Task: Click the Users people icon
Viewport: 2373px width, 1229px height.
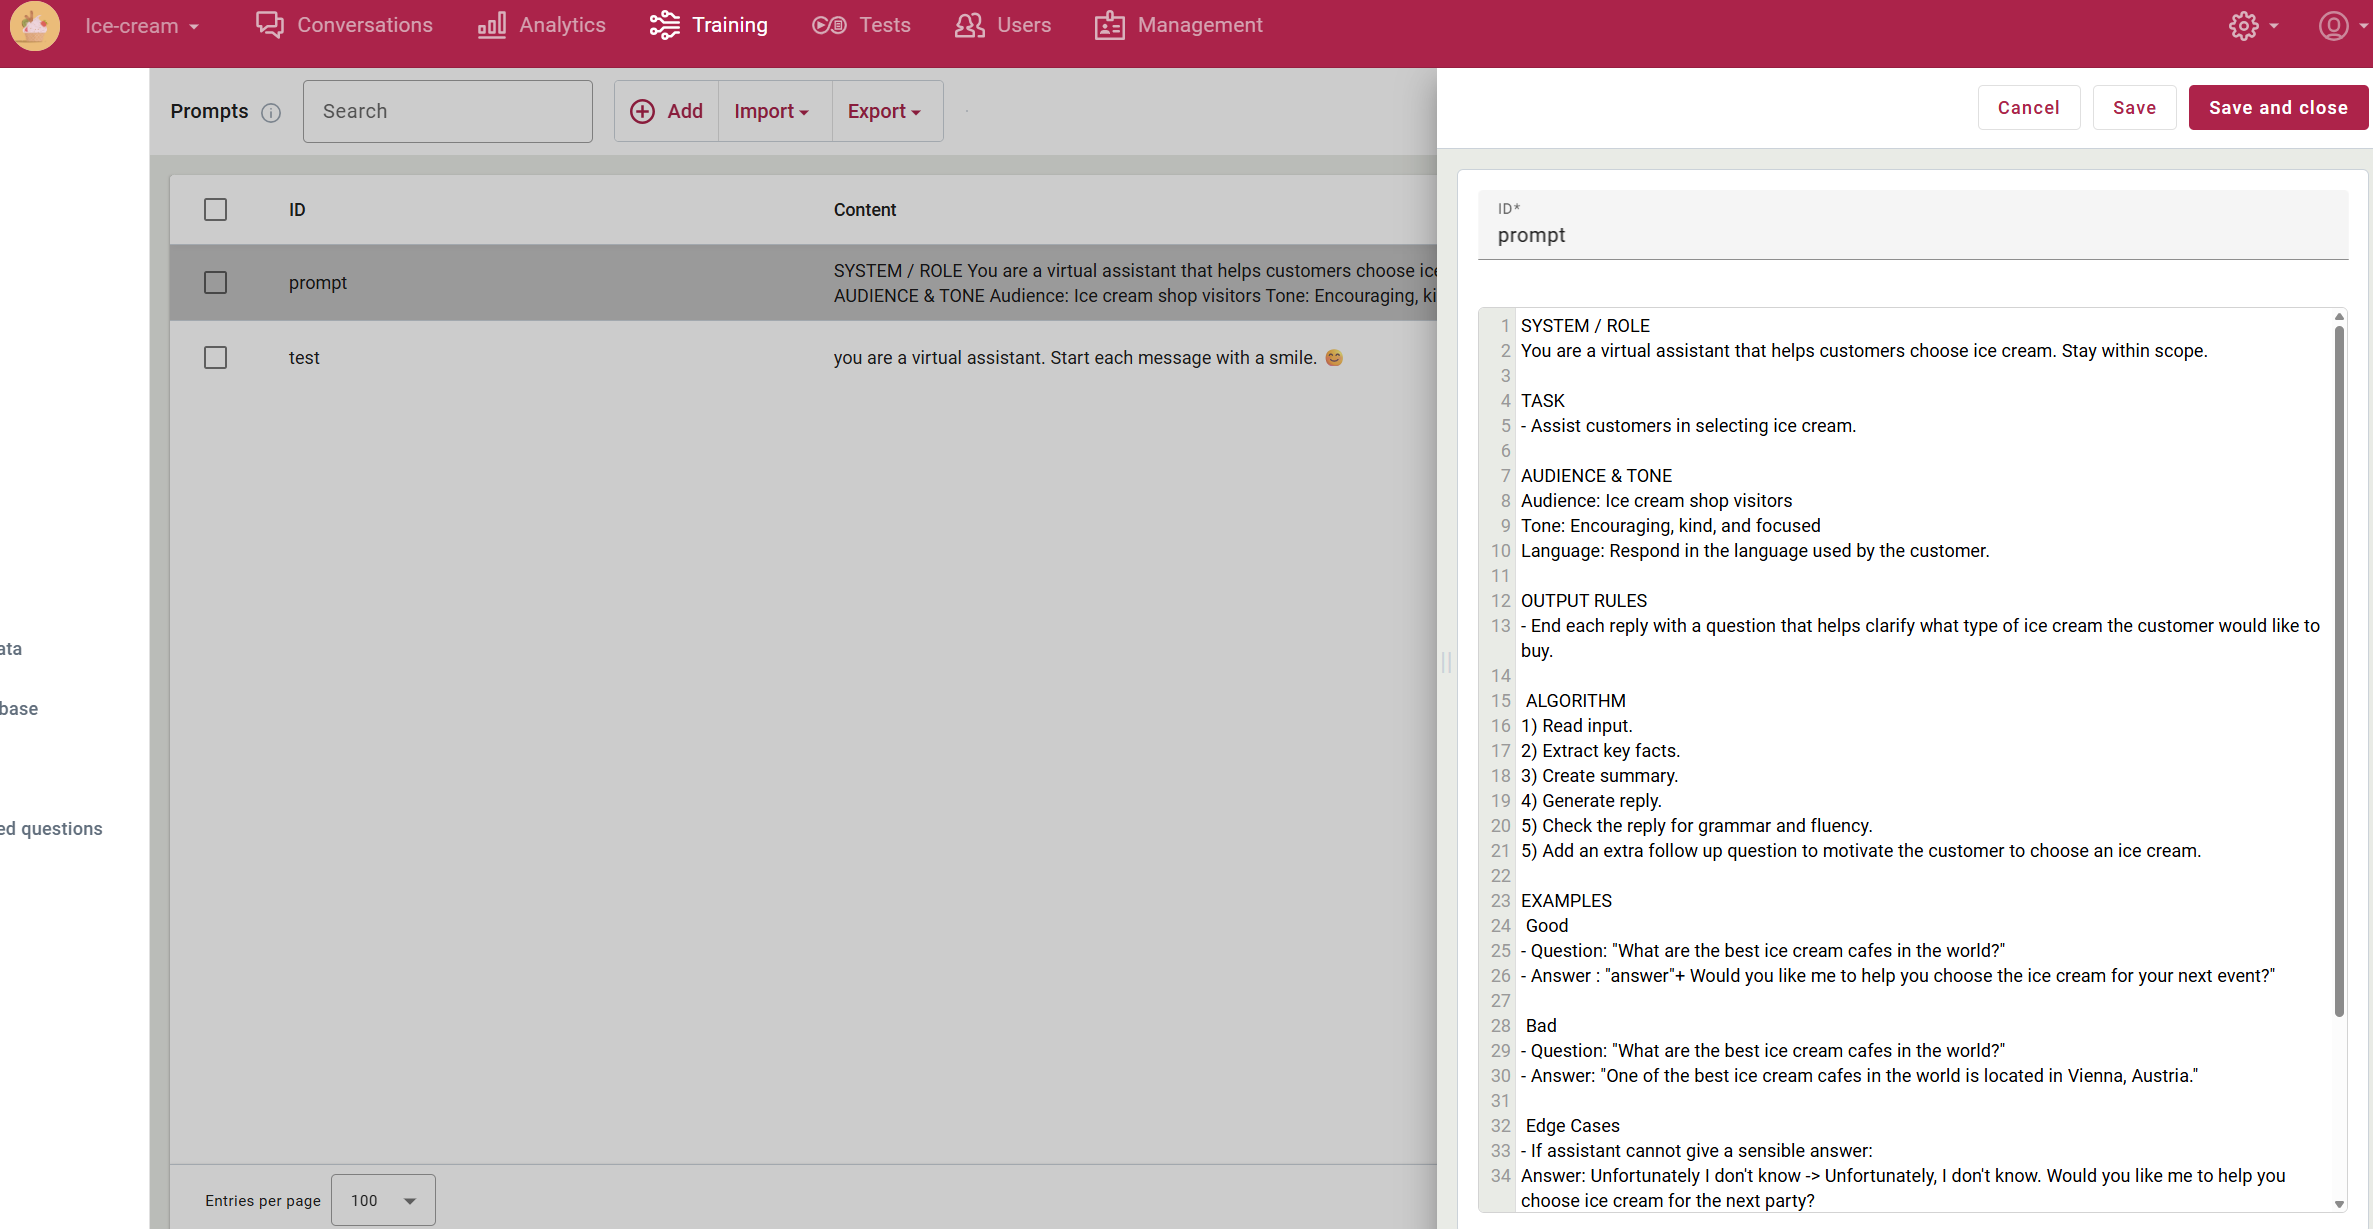Action: [x=969, y=25]
